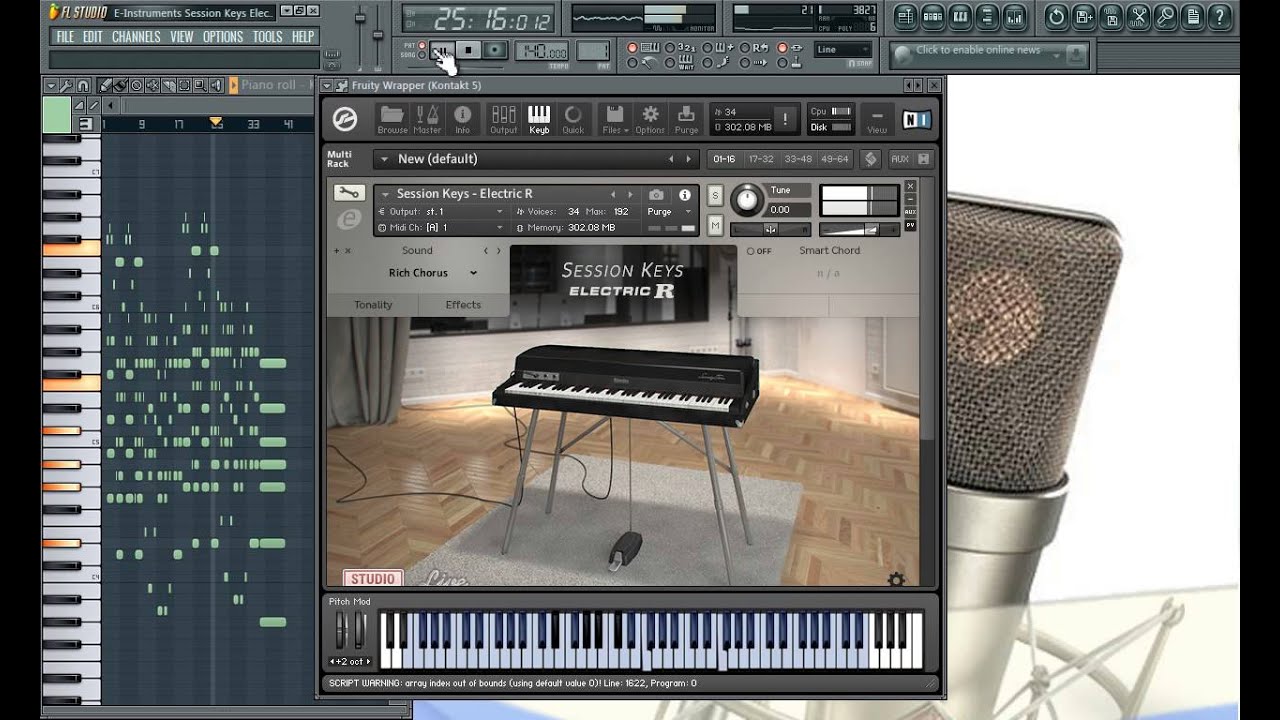Select piano roll speaker playback tool
Image resolution: width=1280 pixels, height=720 pixels.
217,86
